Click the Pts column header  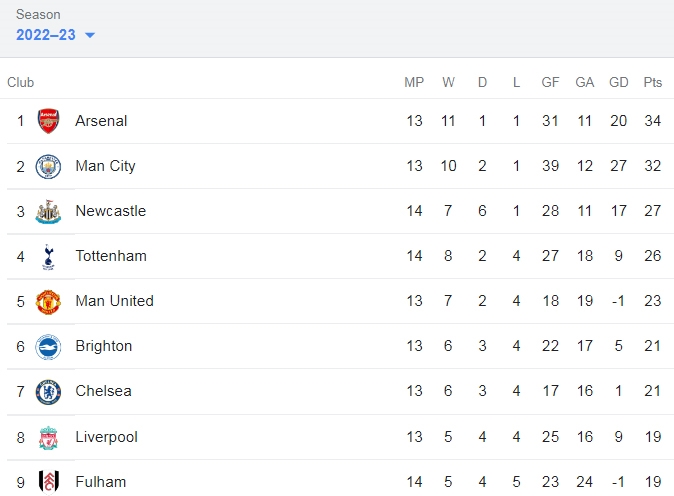653,82
